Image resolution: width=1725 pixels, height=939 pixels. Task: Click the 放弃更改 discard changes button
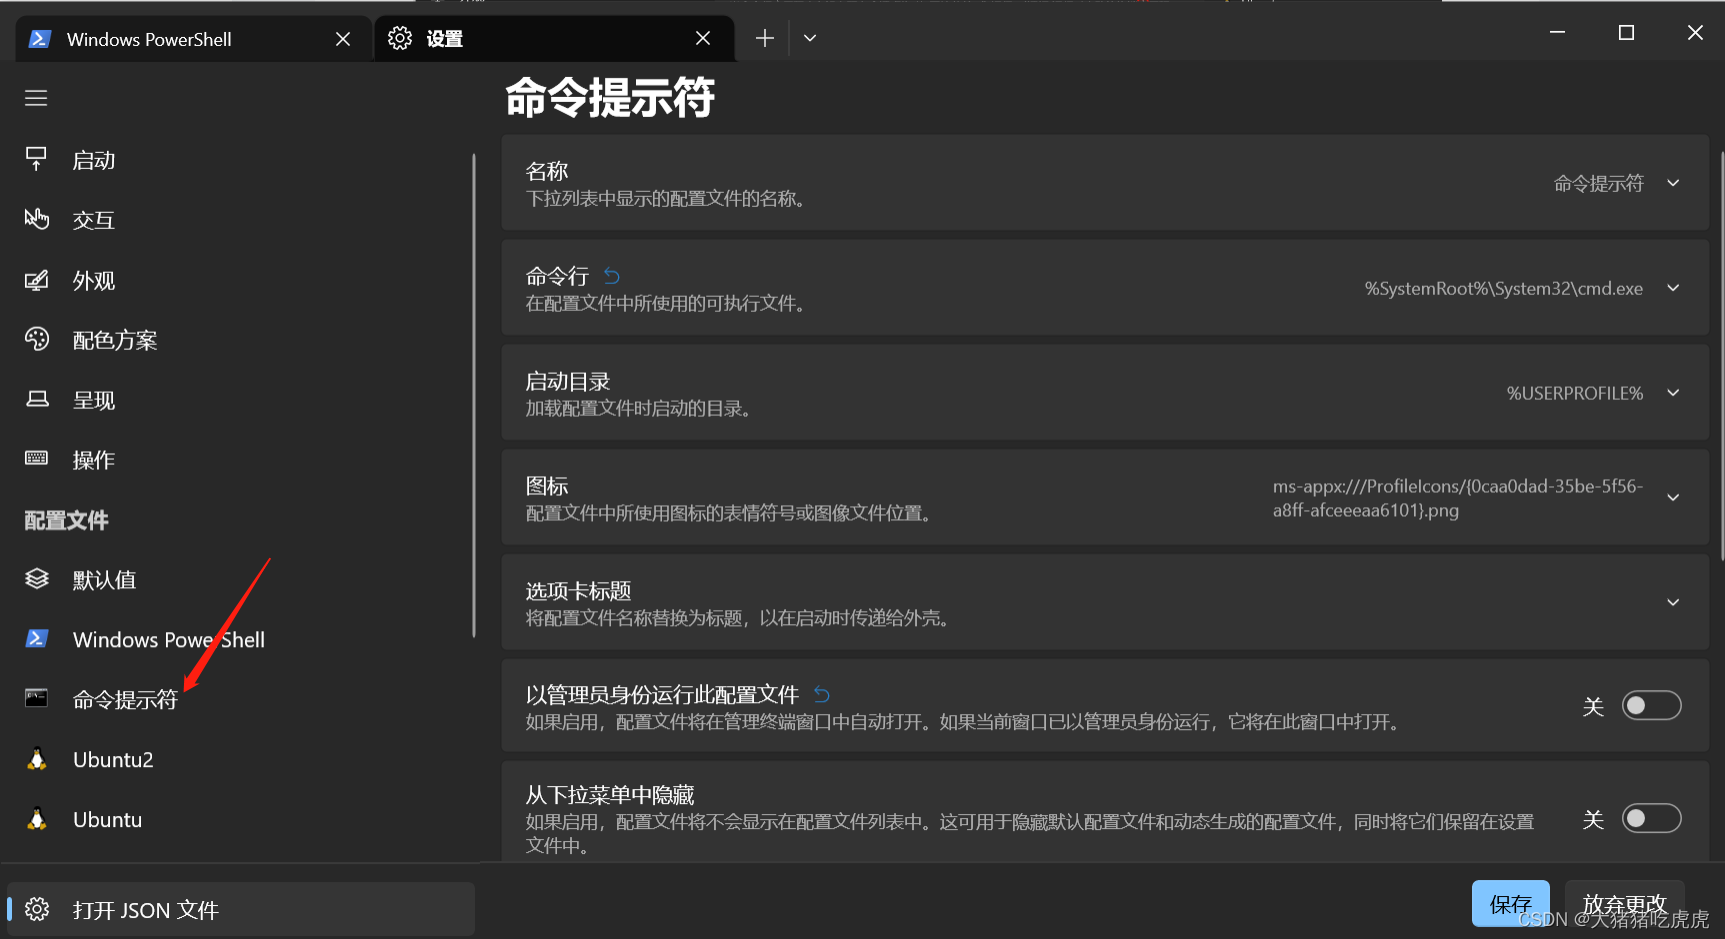point(1625,904)
